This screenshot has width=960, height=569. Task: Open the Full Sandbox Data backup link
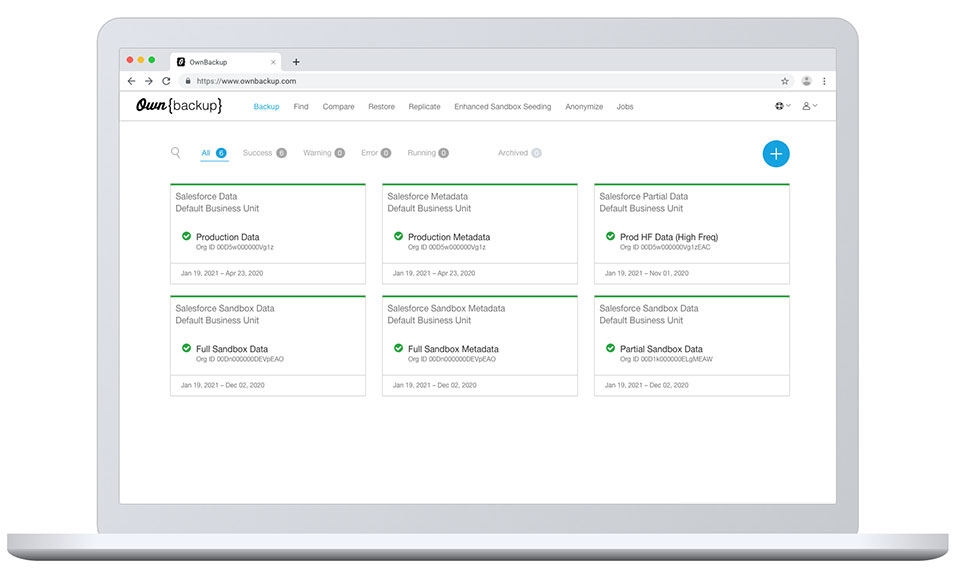click(x=232, y=349)
